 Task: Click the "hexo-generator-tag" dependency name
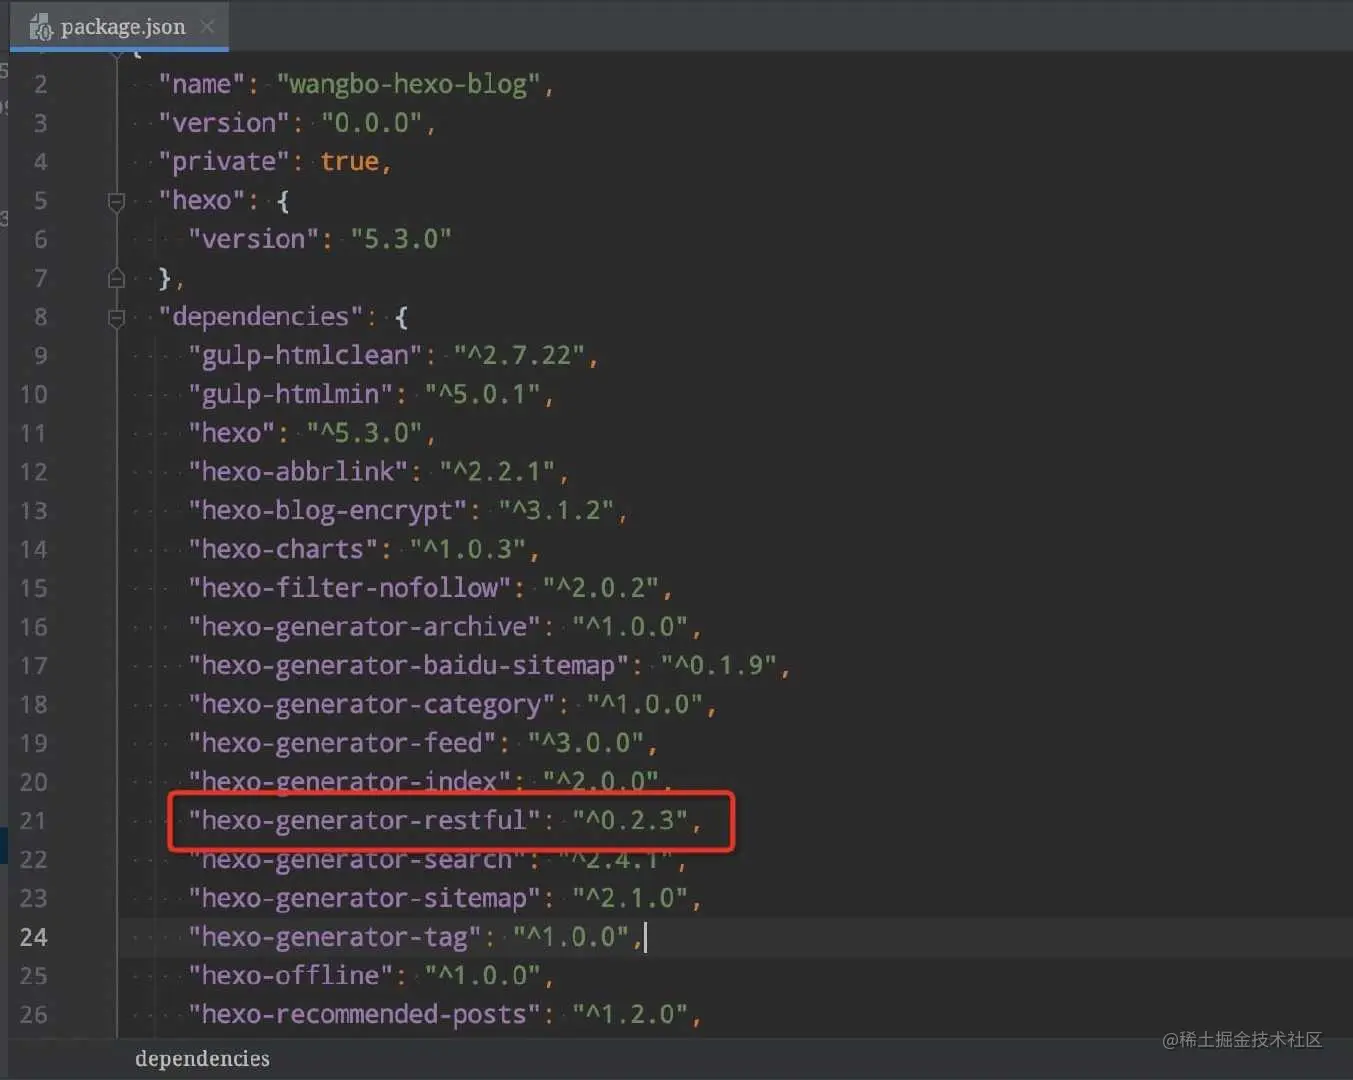(x=335, y=937)
